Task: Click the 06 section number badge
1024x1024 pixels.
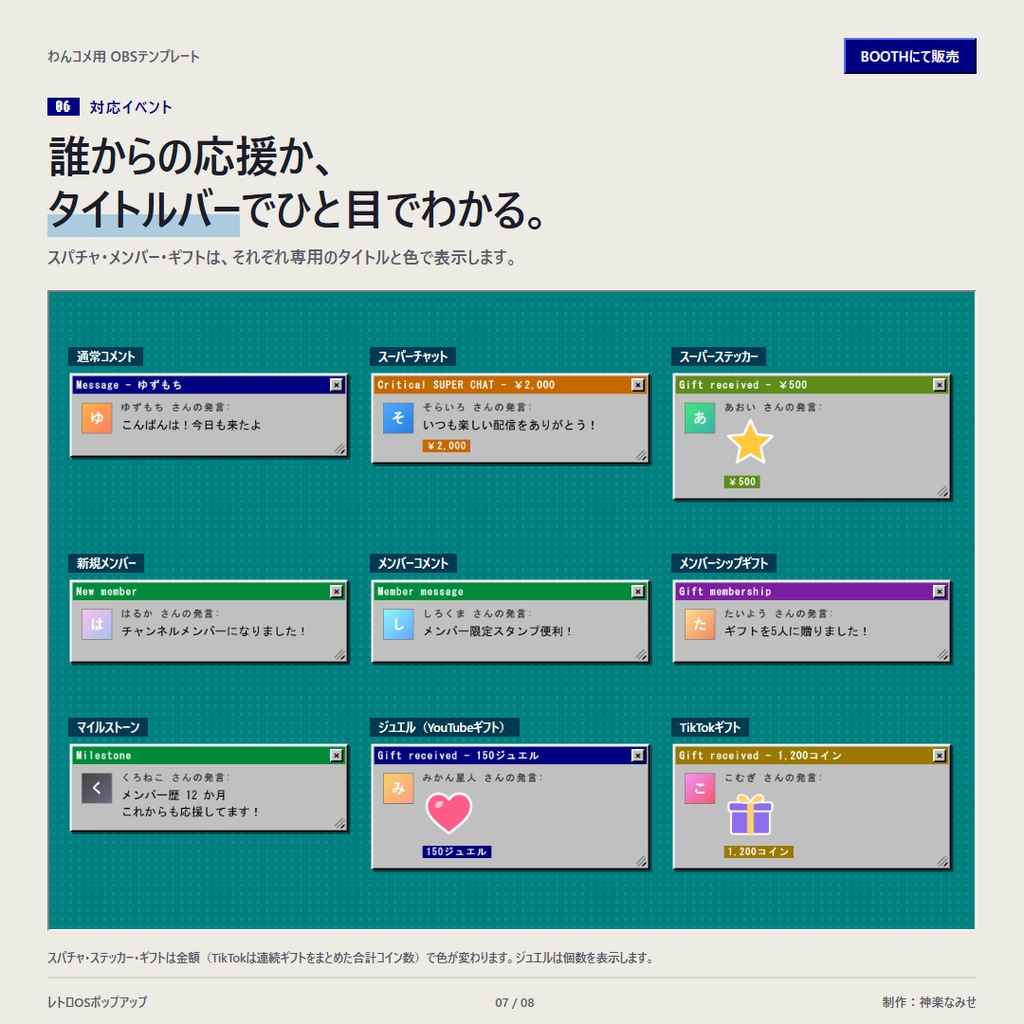Action: tap(63, 106)
